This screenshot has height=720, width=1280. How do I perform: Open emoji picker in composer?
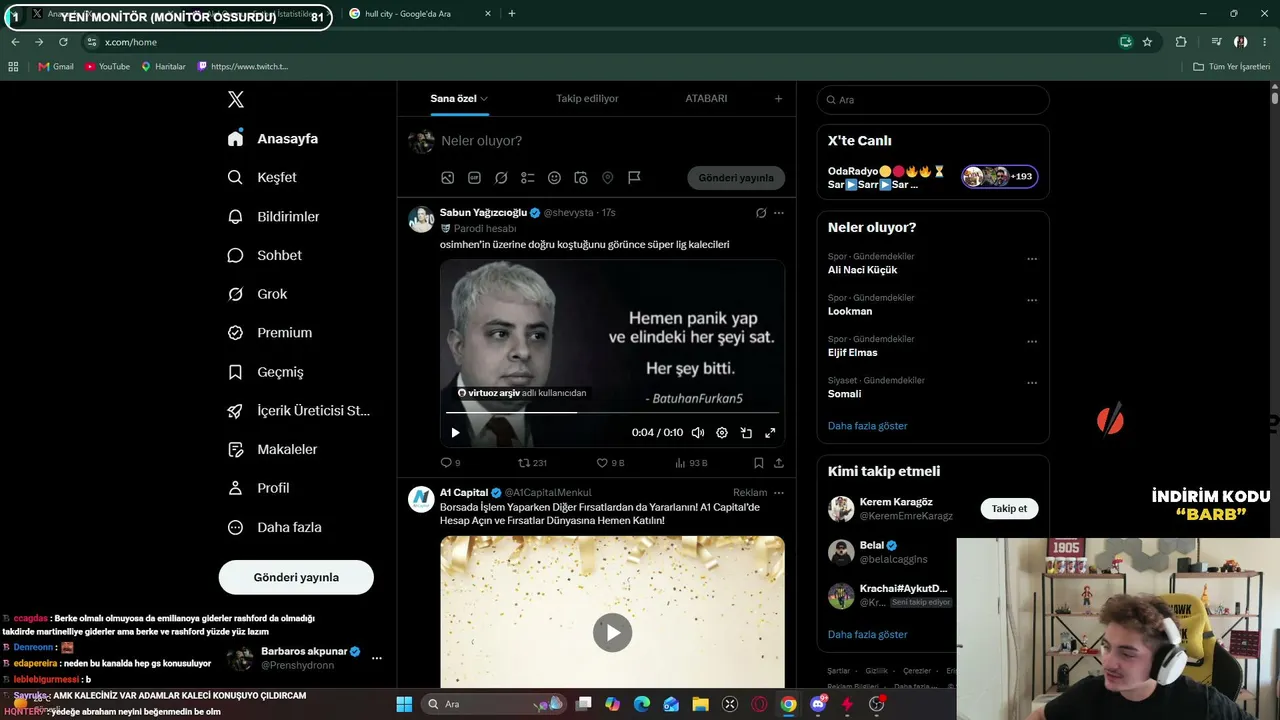click(x=554, y=178)
